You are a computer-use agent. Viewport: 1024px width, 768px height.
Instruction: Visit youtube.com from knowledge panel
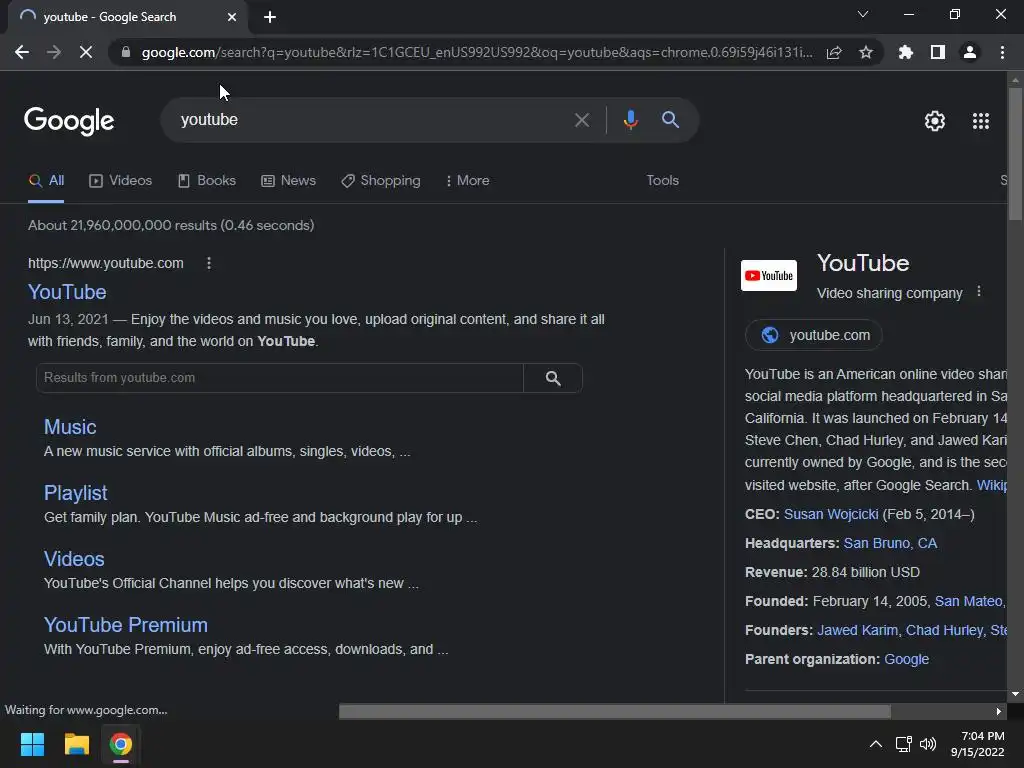[x=814, y=335]
